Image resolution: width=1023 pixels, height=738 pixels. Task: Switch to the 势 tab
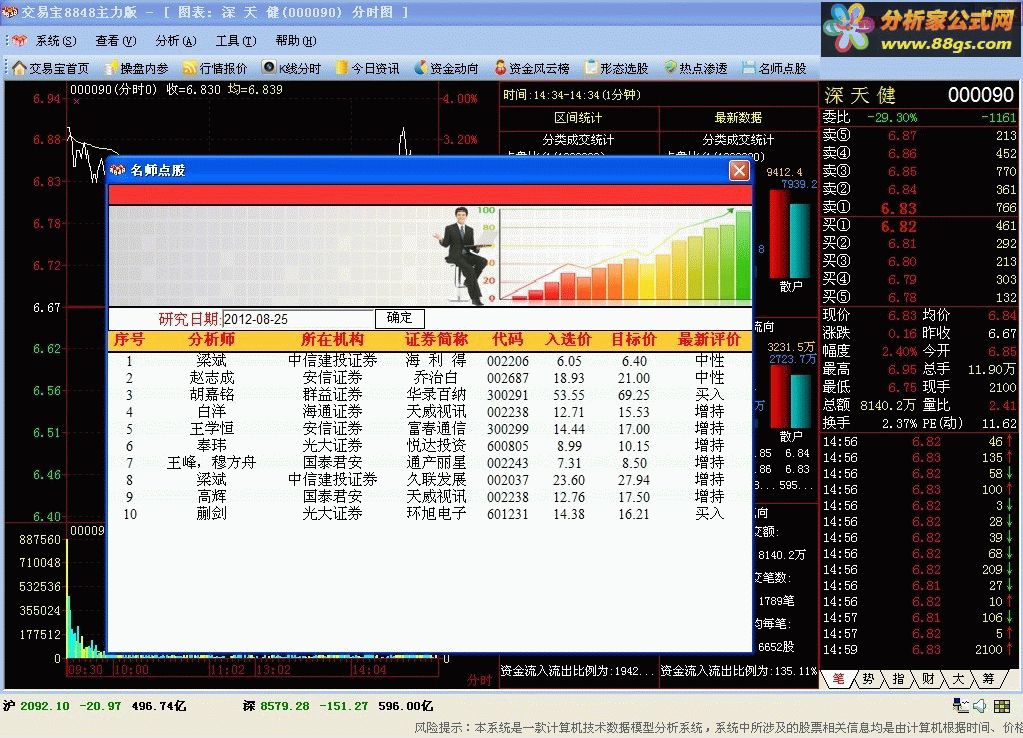(x=868, y=679)
